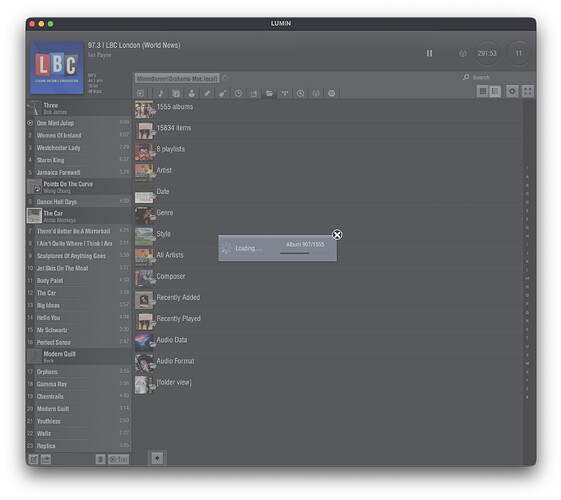Click the share playlist arrow icon

46,459
